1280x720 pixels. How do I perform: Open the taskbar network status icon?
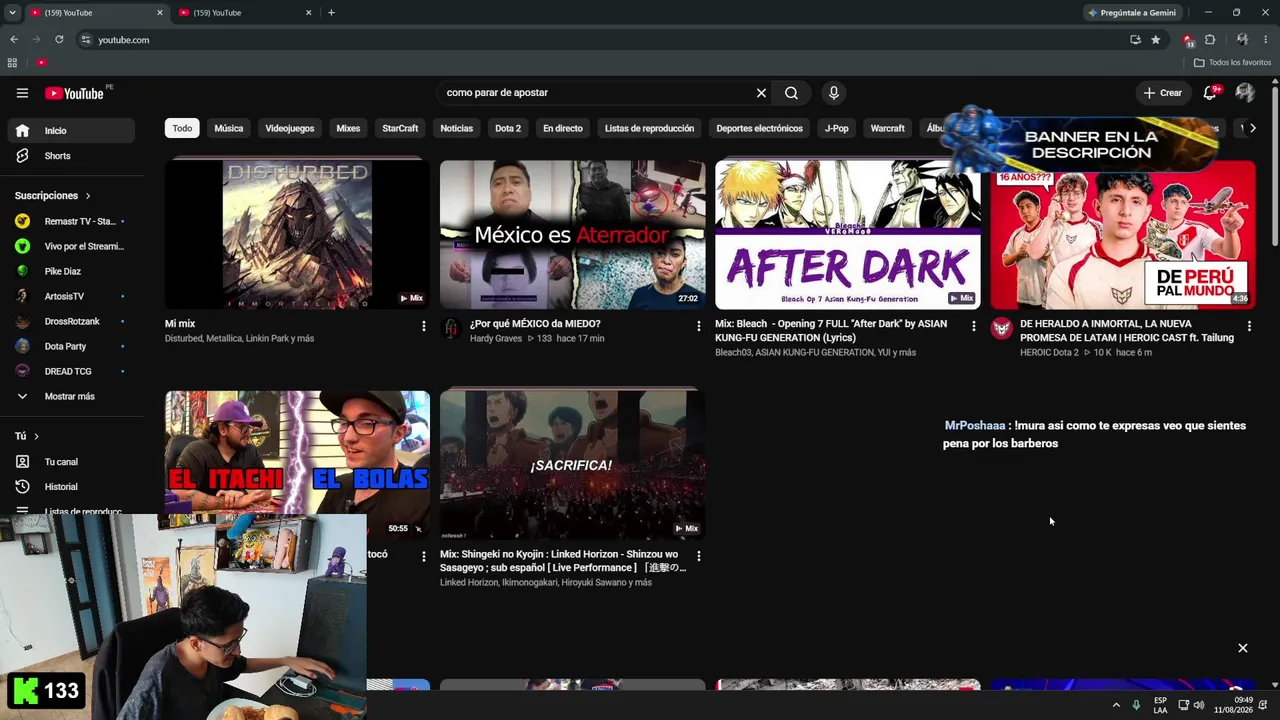(x=1183, y=705)
